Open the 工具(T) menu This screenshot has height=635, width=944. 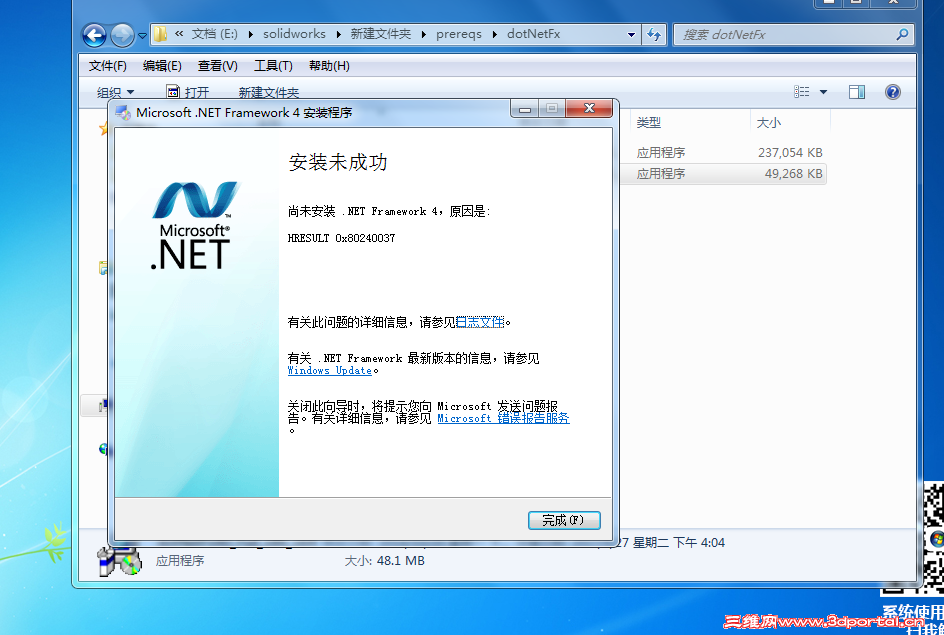click(x=273, y=66)
